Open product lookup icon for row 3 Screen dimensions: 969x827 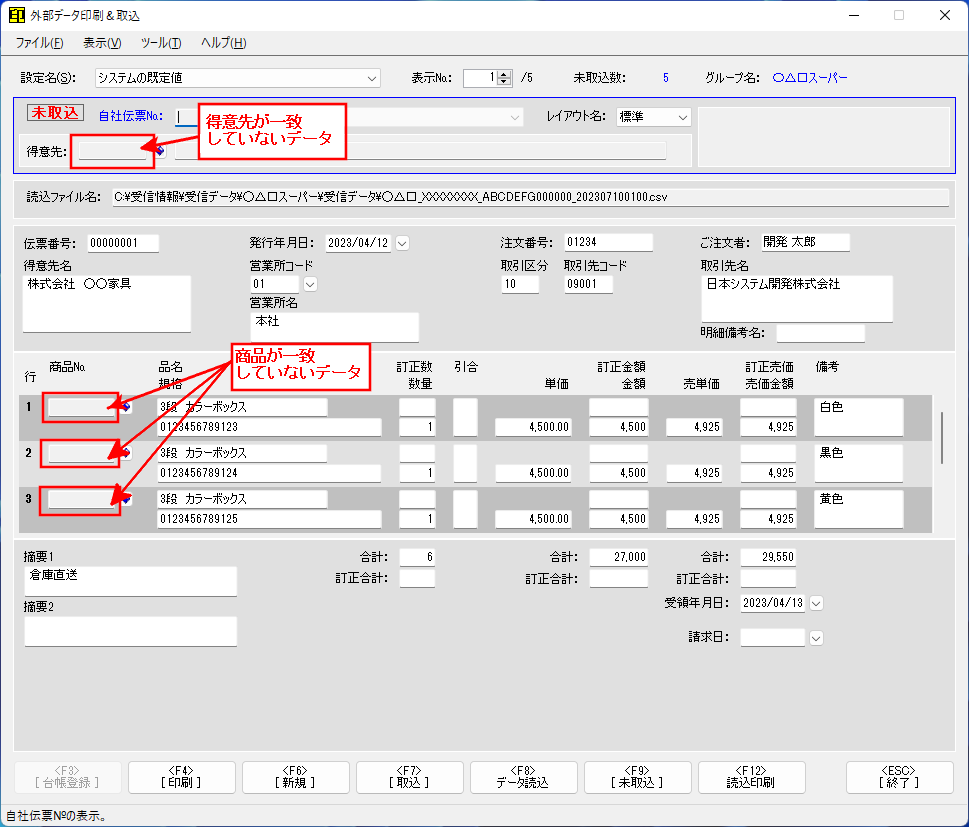pyautogui.click(x=126, y=499)
